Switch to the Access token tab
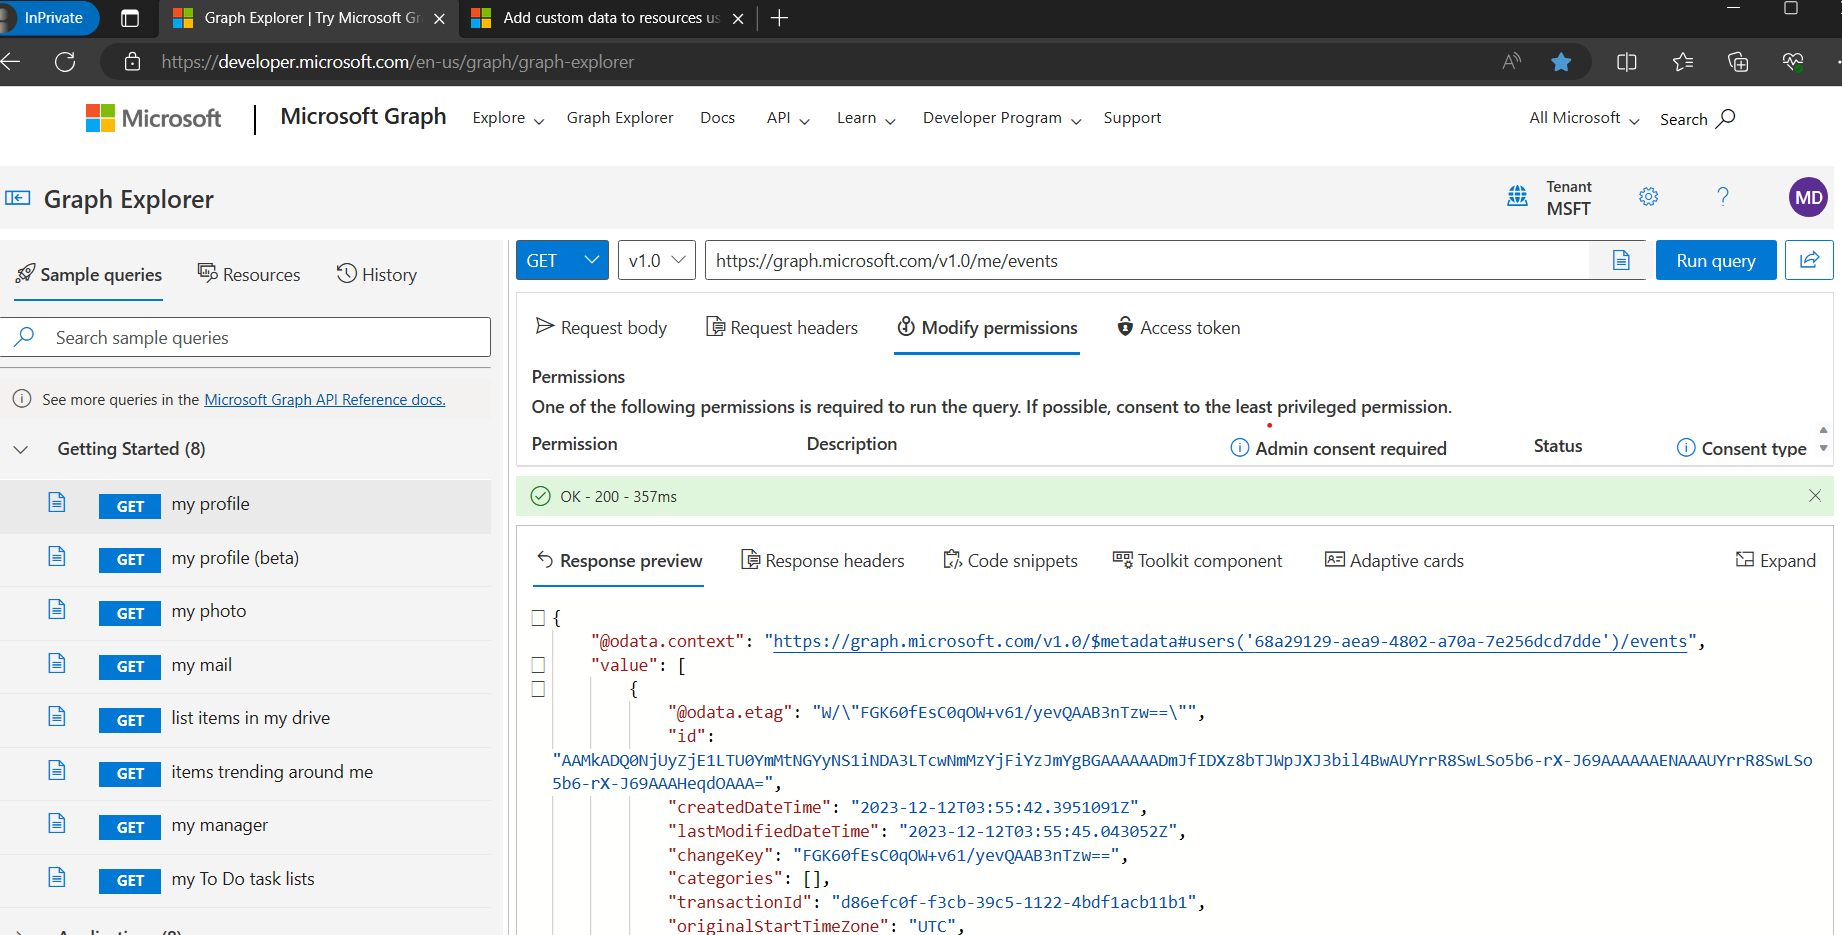Image resolution: width=1842 pixels, height=935 pixels. [x=1178, y=328]
